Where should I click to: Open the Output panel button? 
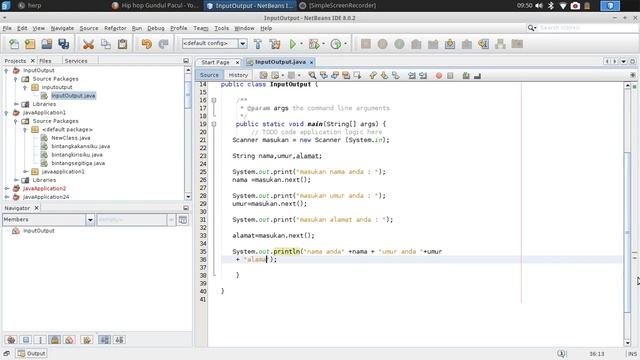coord(32,353)
